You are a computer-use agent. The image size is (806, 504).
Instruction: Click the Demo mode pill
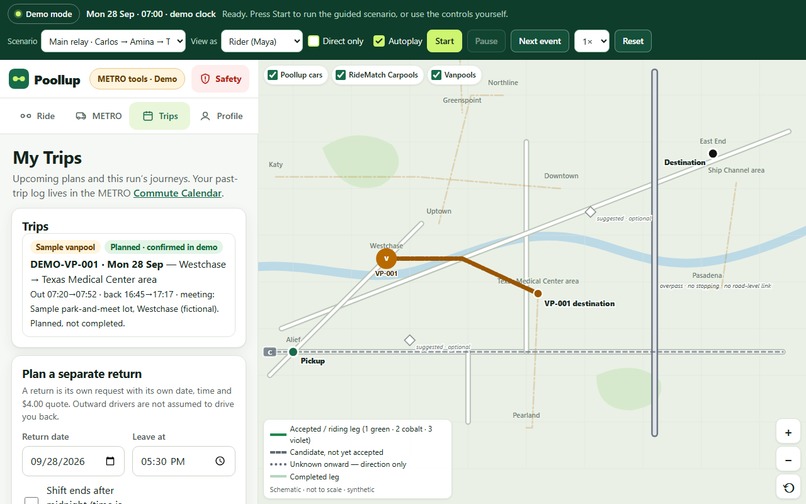(x=44, y=14)
